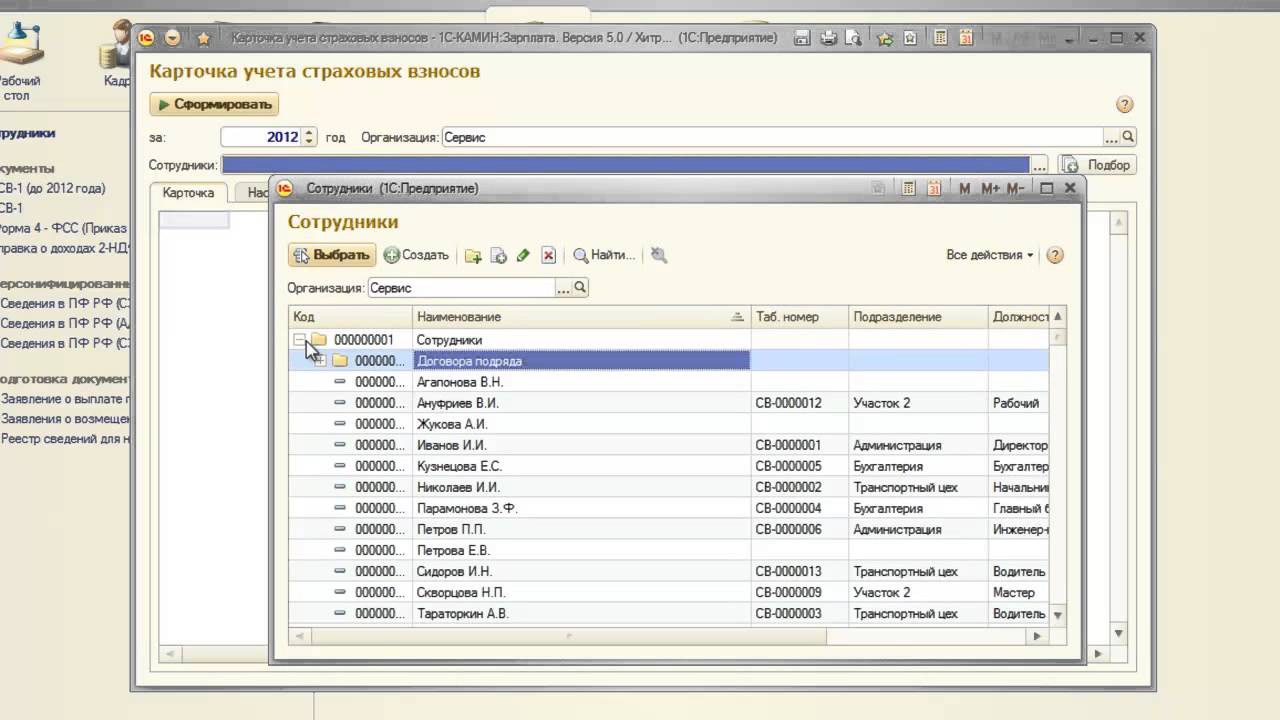The width and height of the screenshot is (1280, 720).
Task: Open the calendar from the main window title bar
Action: (x=966, y=38)
